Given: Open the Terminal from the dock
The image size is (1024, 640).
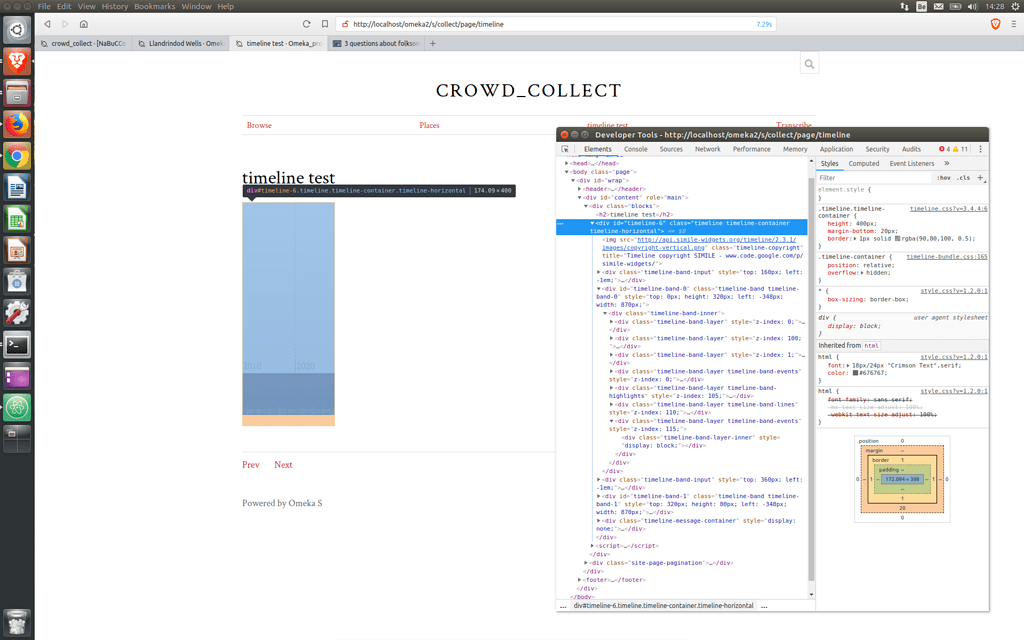Looking at the screenshot, I should click(x=16, y=344).
